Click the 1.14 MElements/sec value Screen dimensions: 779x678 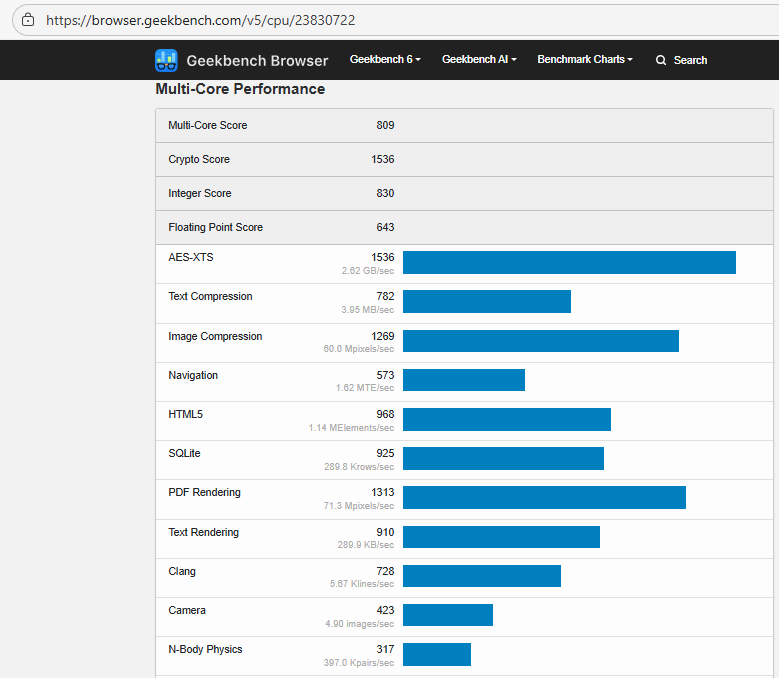[x=351, y=428]
